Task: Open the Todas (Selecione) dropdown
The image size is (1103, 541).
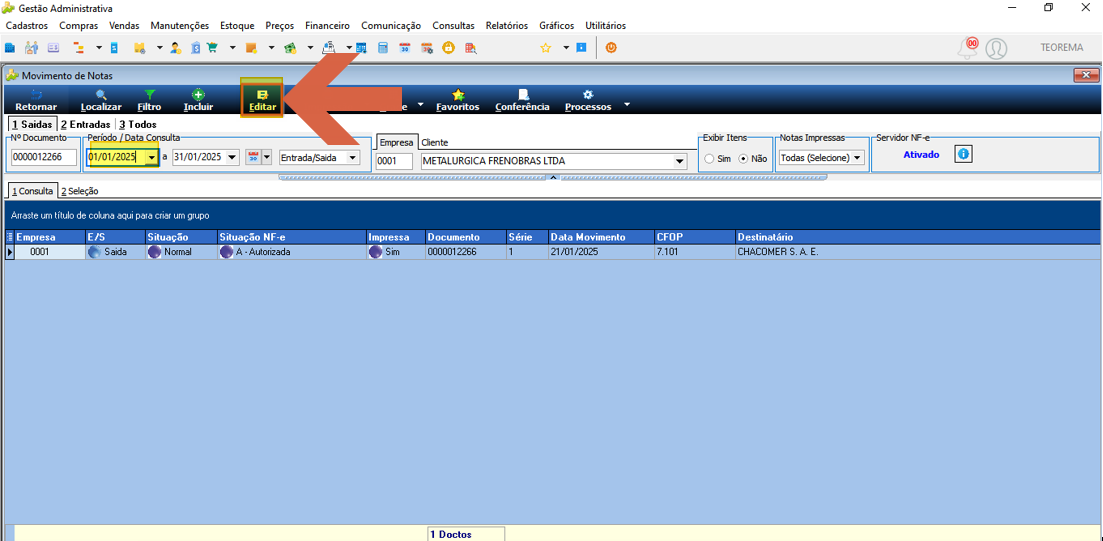Action: pyautogui.click(x=857, y=158)
